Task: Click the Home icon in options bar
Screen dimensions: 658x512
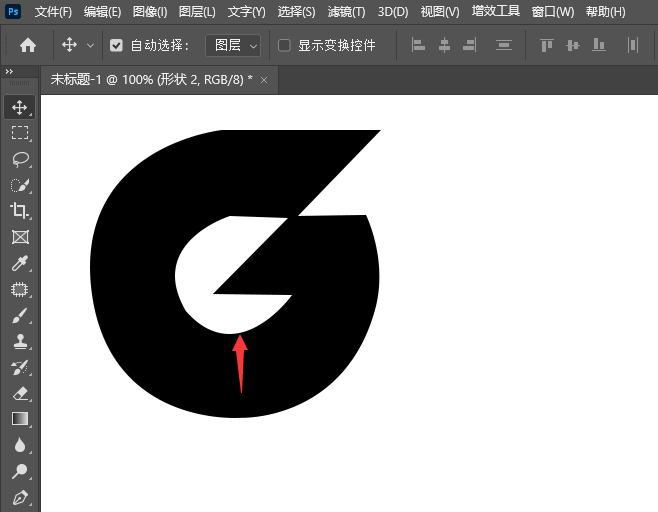Action: click(x=28, y=45)
